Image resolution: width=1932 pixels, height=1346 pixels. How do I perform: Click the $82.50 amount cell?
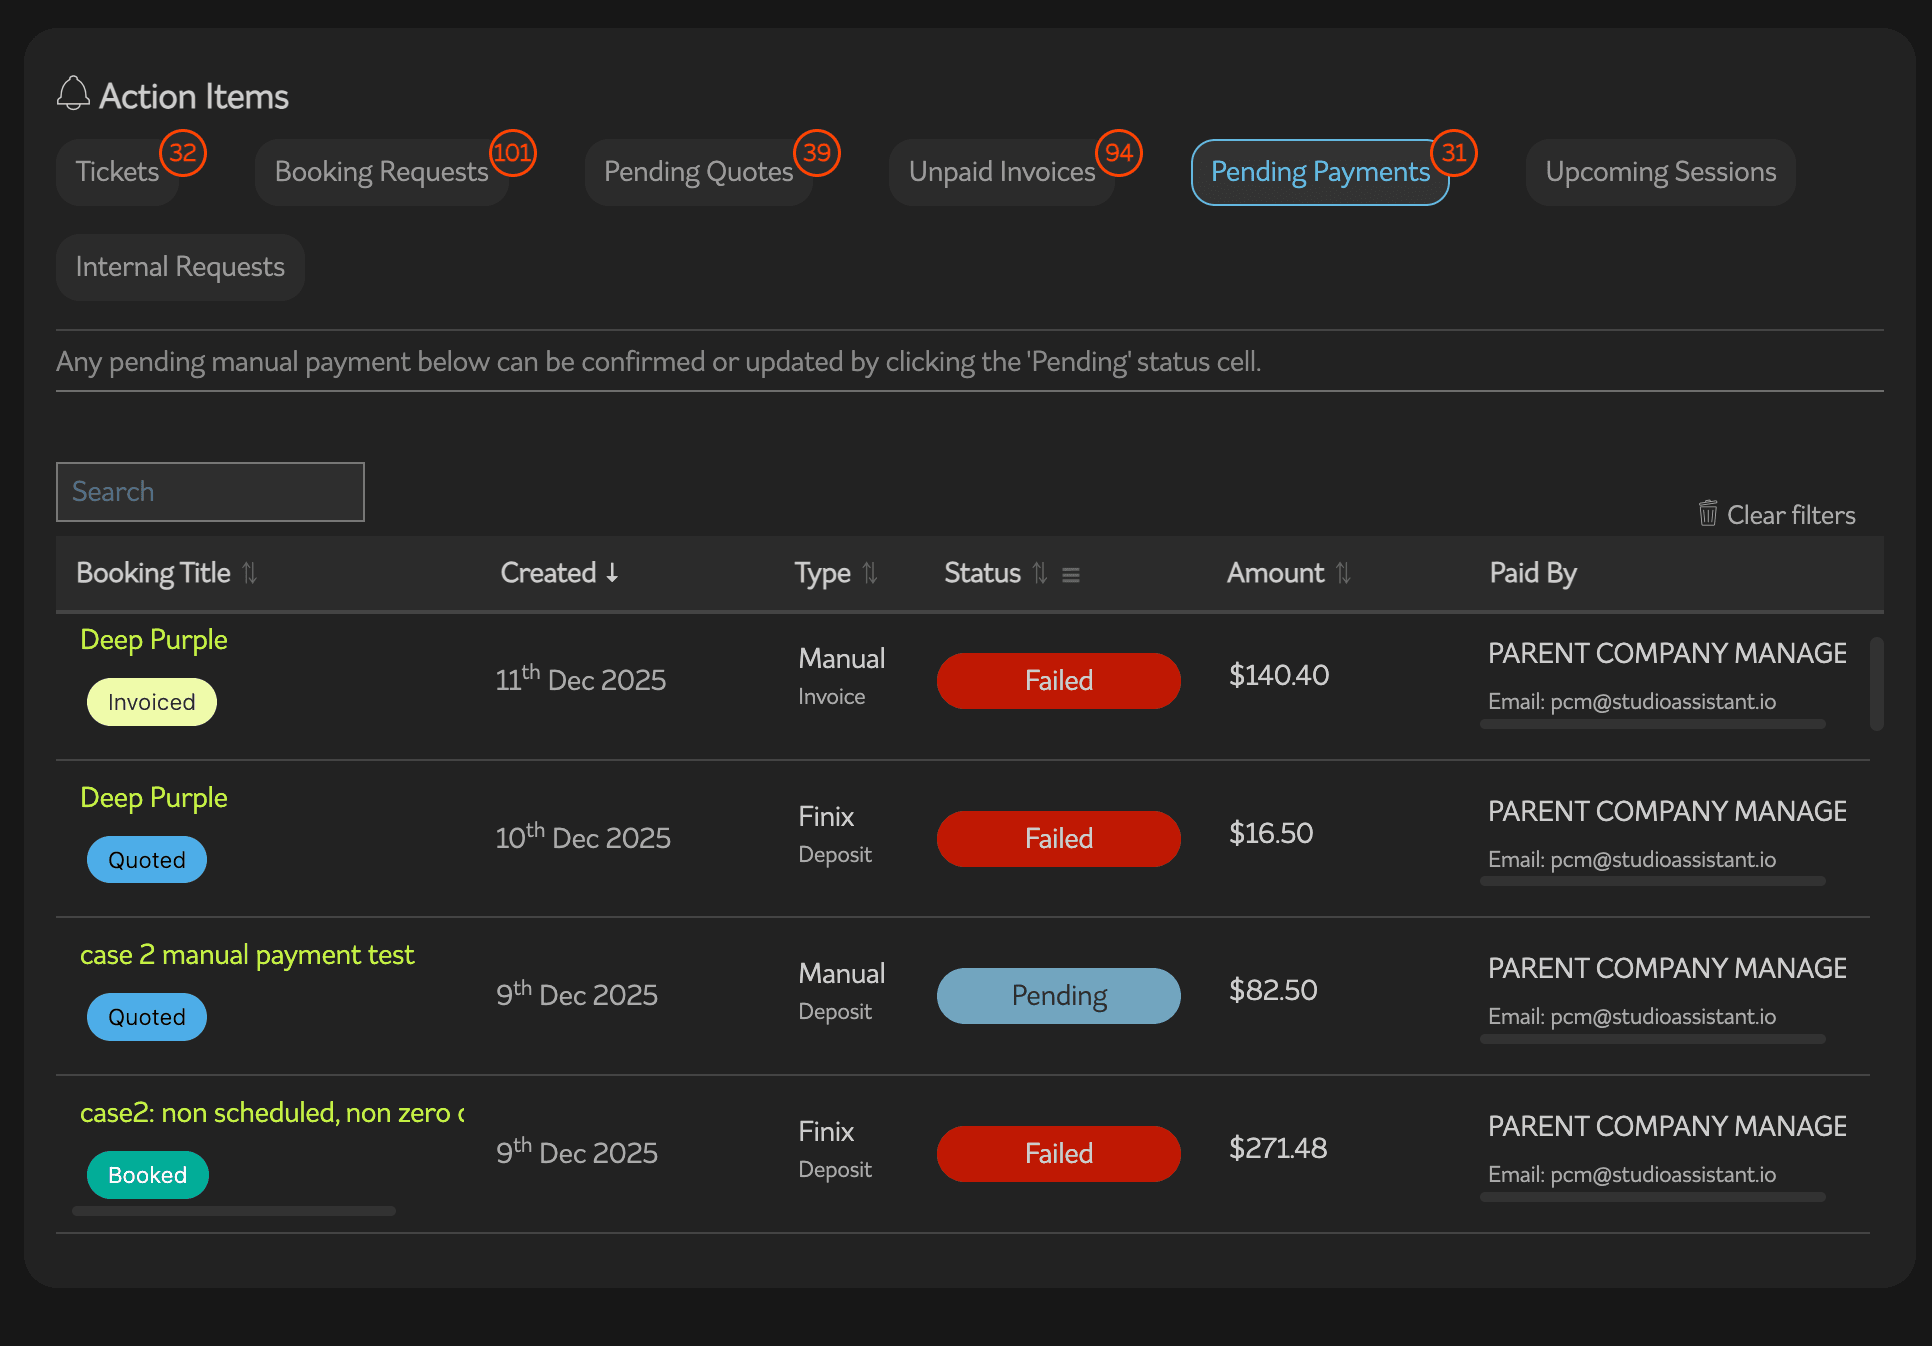tap(1273, 990)
